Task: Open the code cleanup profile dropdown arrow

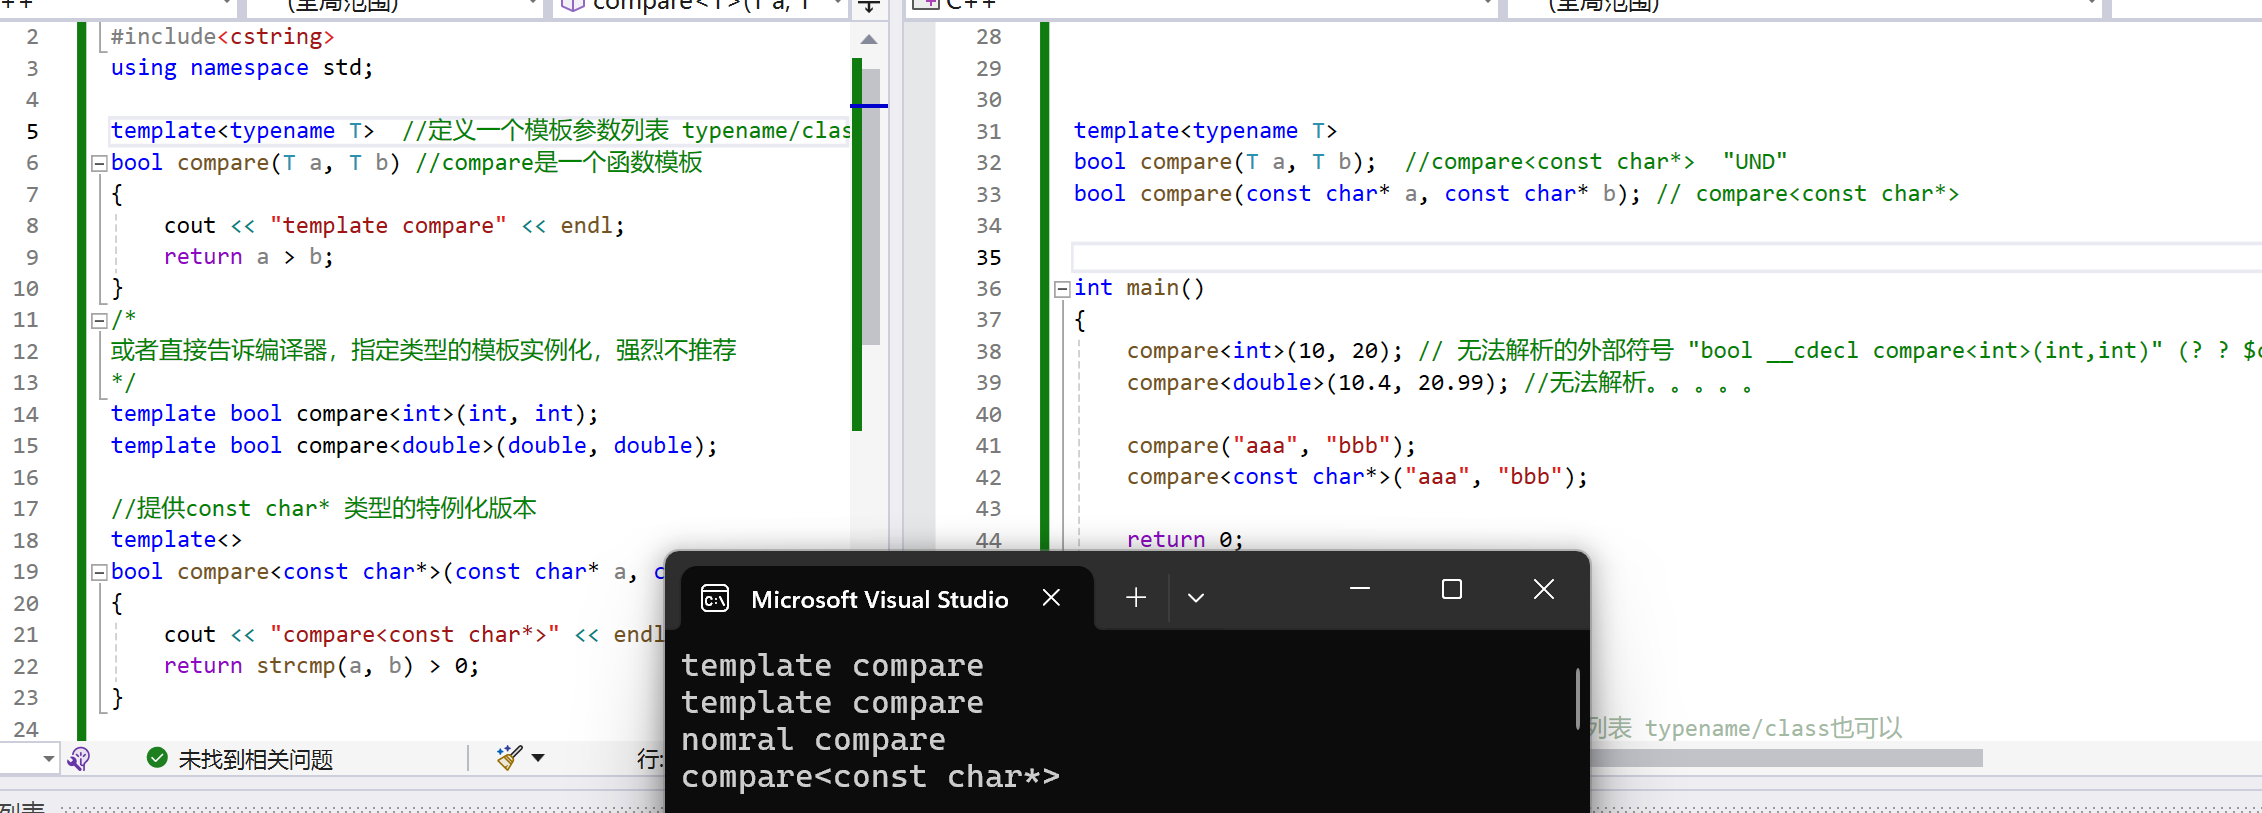Action: click(x=538, y=758)
